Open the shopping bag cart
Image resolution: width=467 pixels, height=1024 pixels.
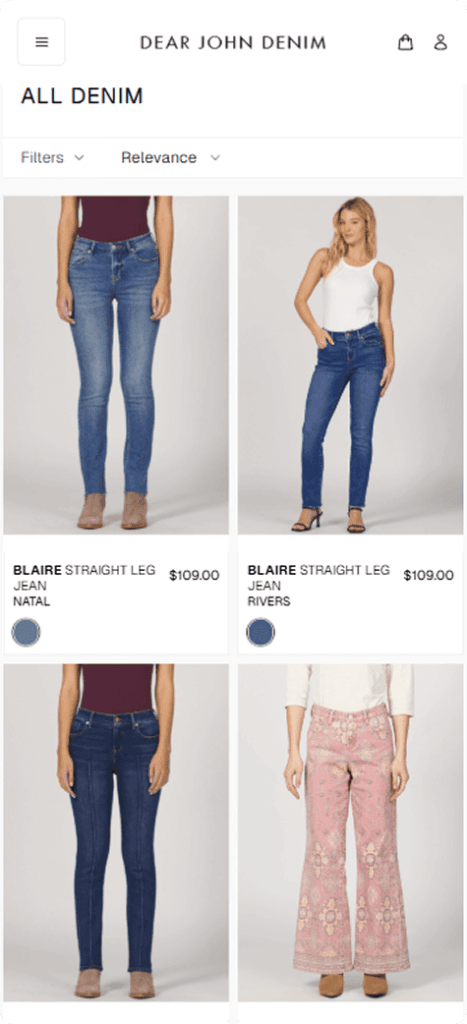[406, 42]
